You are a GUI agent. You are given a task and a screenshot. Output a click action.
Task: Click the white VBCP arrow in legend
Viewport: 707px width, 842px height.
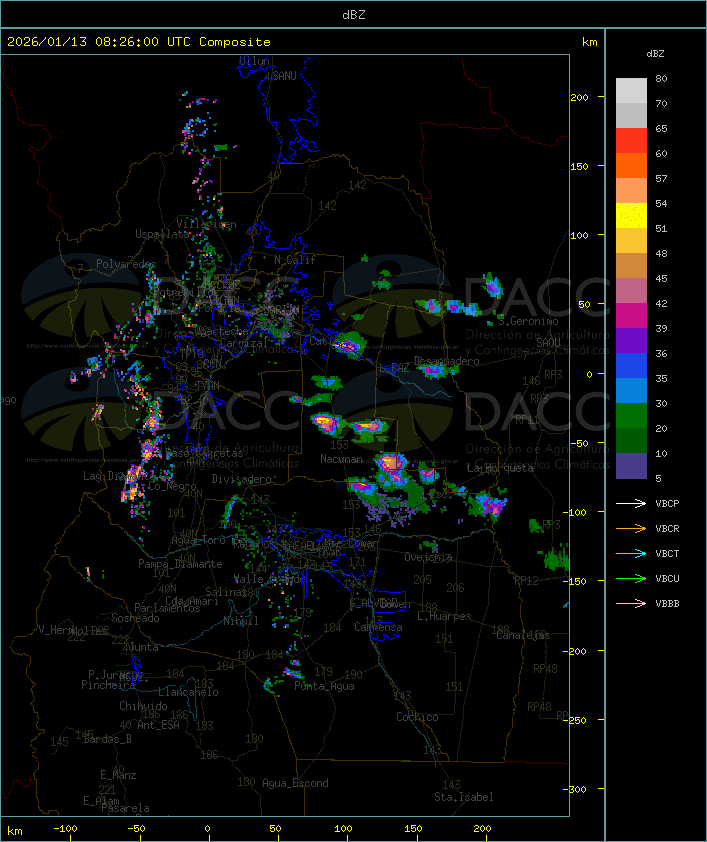click(632, 503)
